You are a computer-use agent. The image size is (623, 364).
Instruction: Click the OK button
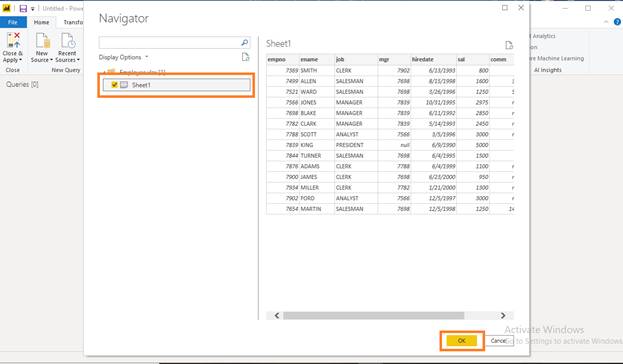[x=461, y=341]
